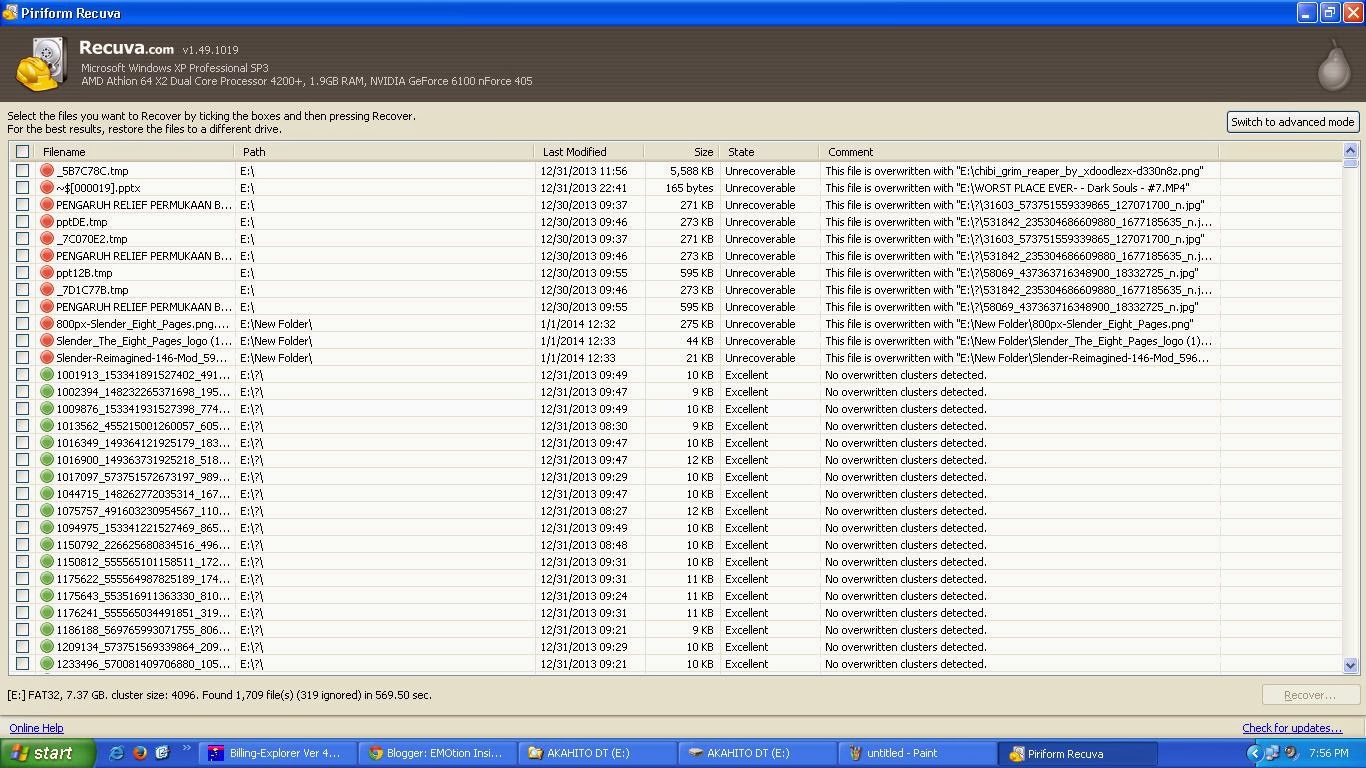Screen dimensions: 1366x768
Task: Click the red status icon for pptDE.tmp
Action: (x=47, y=222)
